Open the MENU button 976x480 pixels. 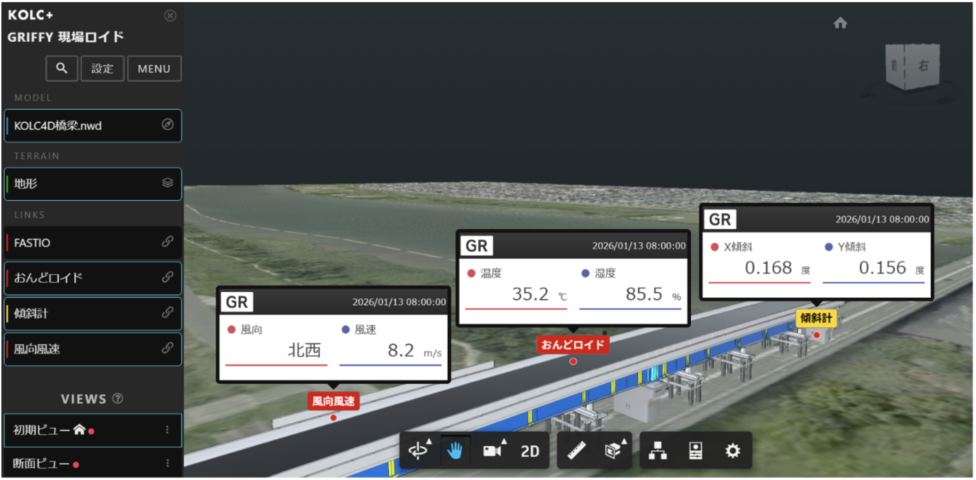[x=154, y=68]
